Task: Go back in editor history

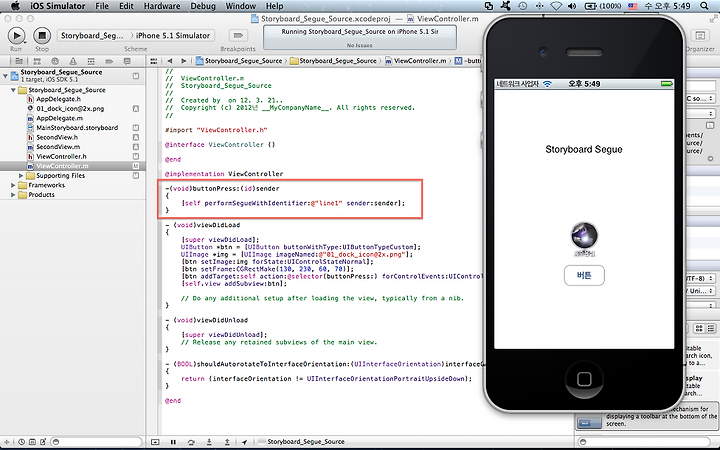Action: pos(170,61)
